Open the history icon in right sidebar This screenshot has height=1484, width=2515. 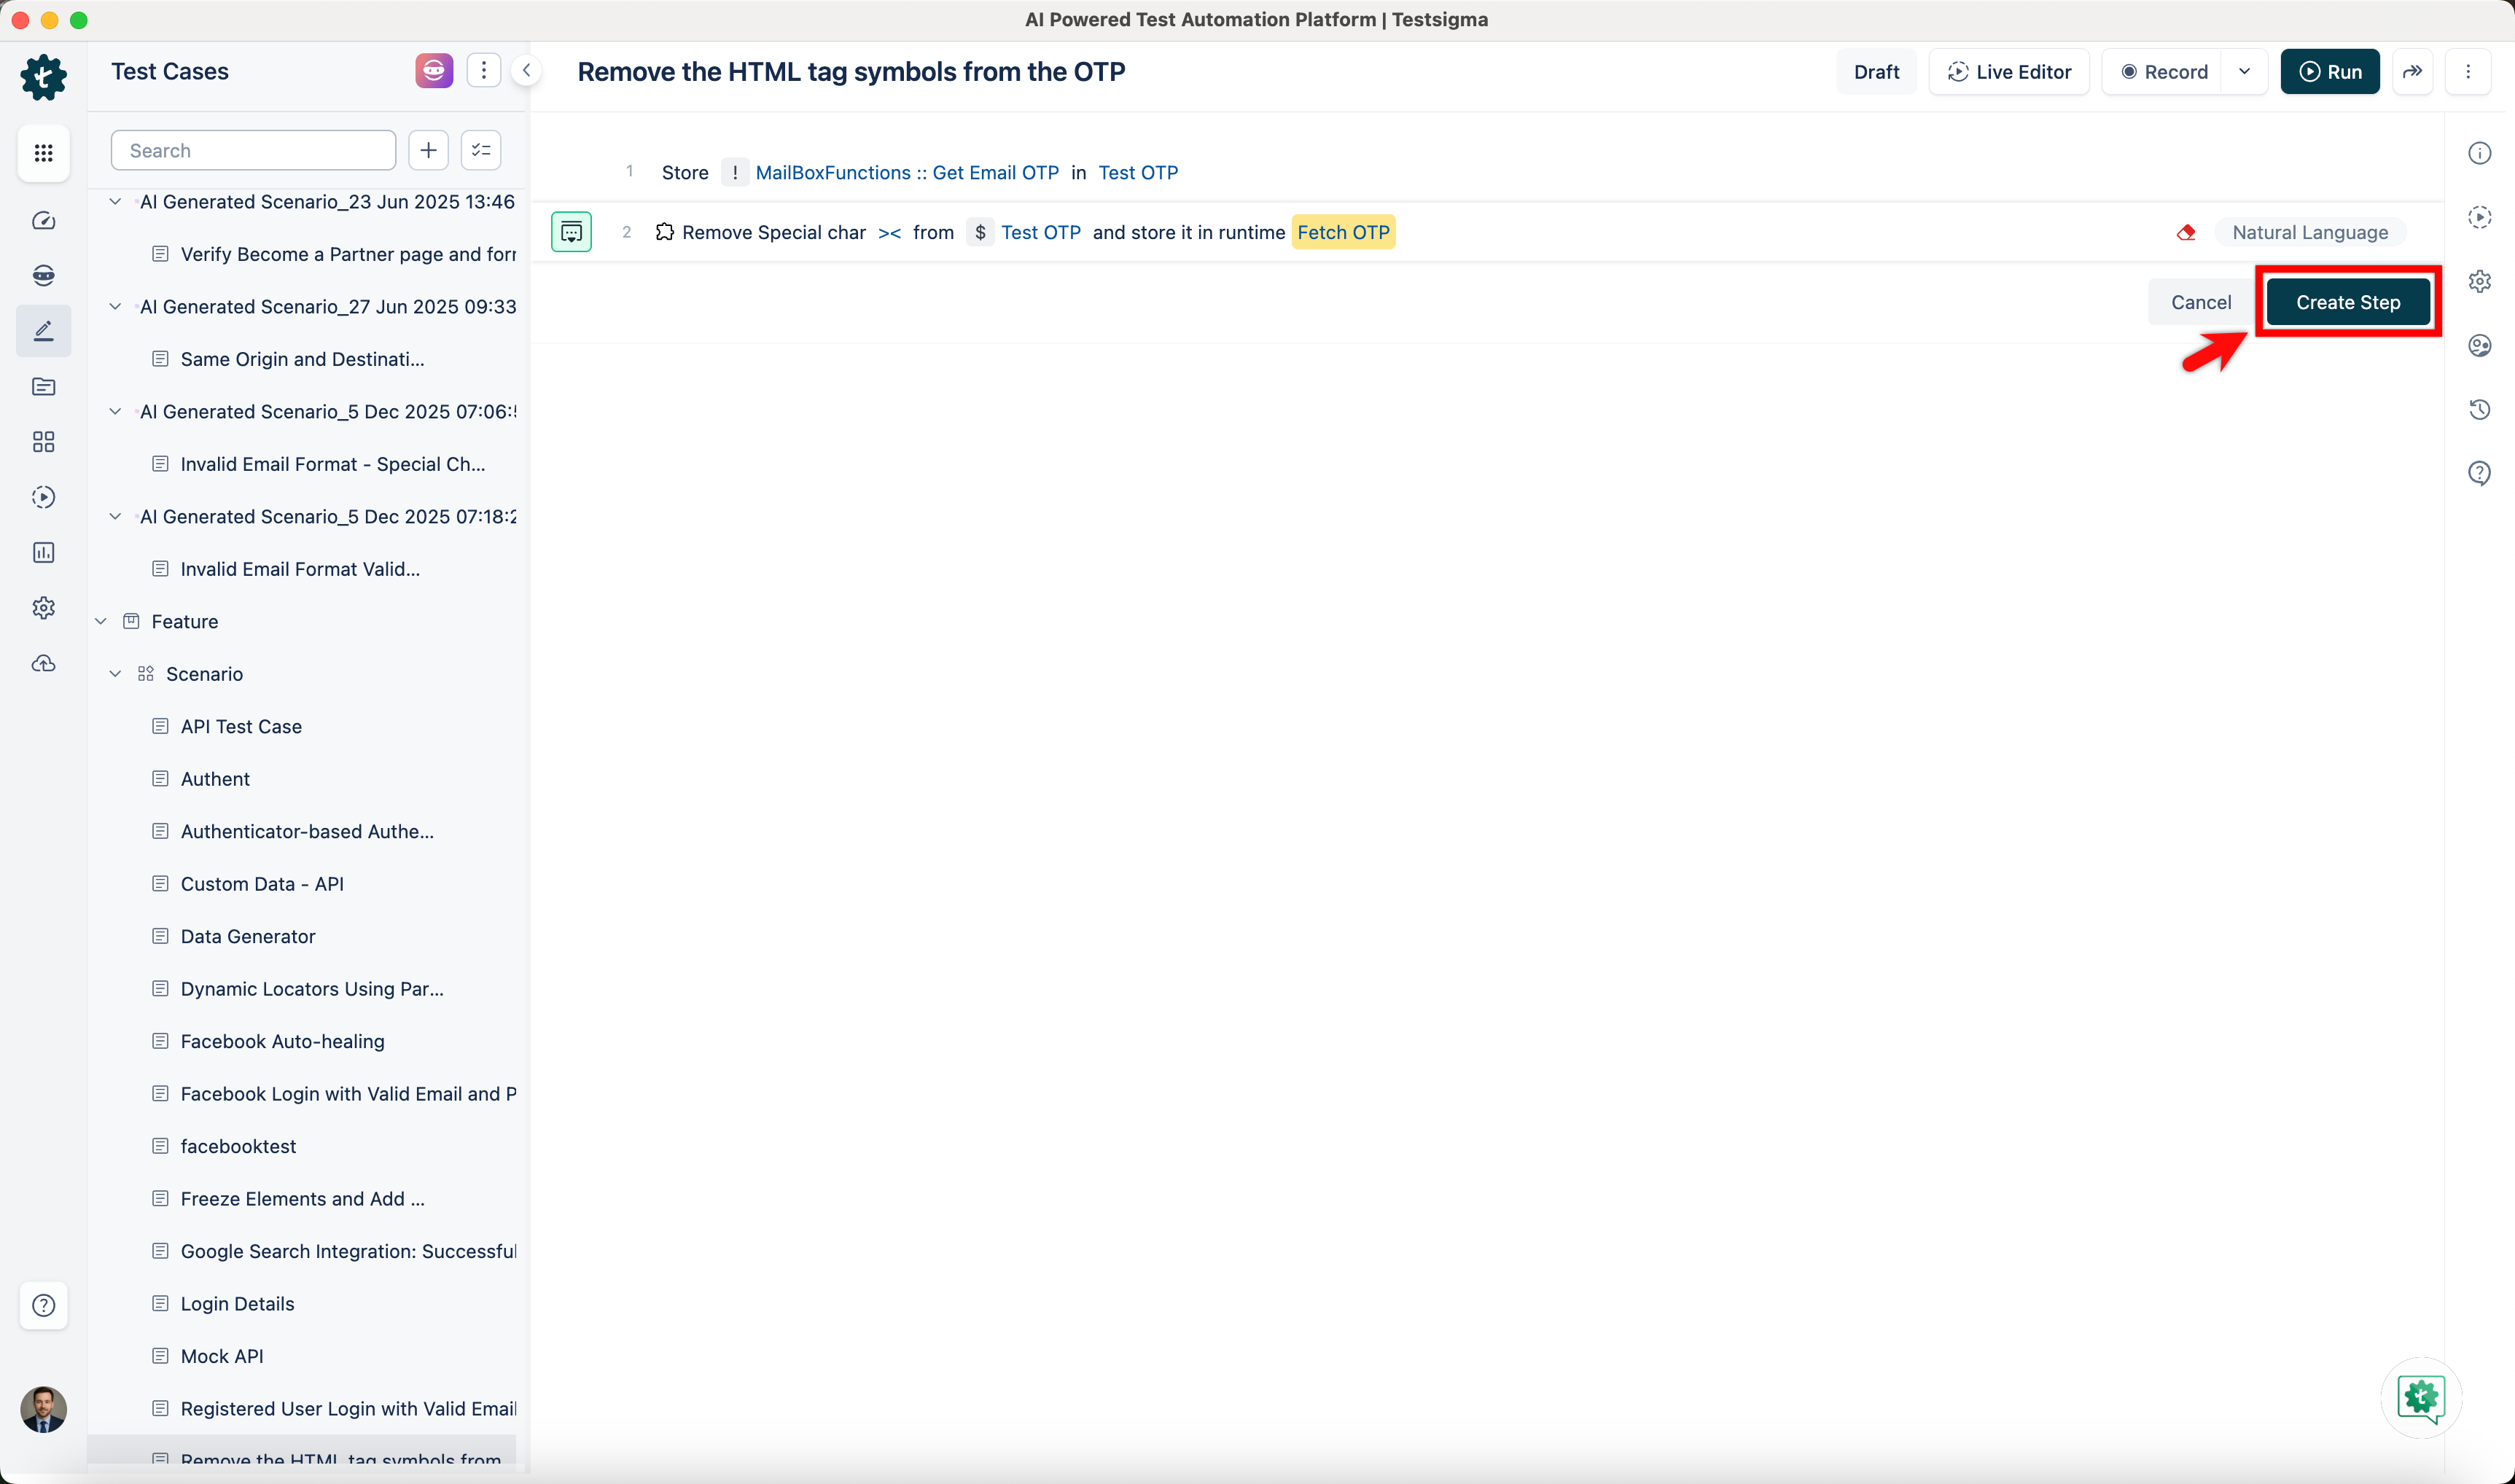(2479, 409)
